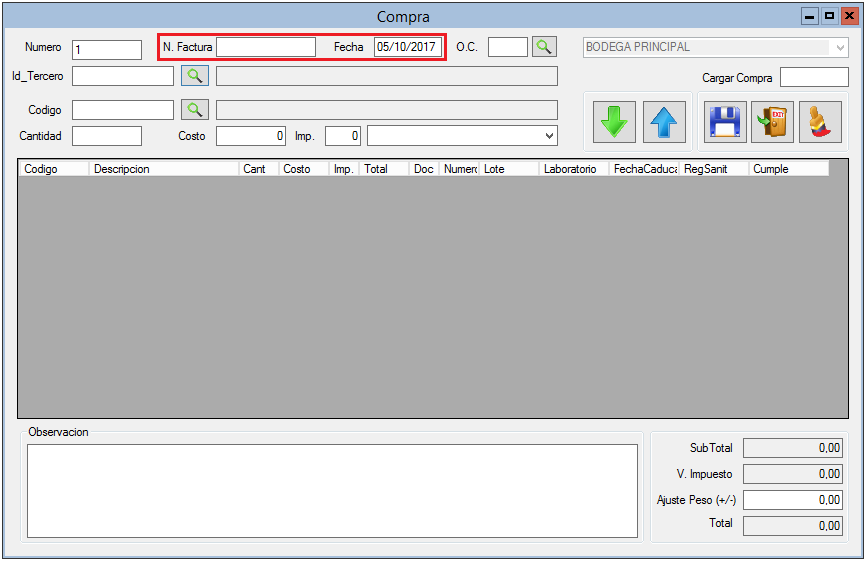The height and width of the screenshot is (561, 866).
Task: Click the blue up arrow icon
Action: click(663, 121)
